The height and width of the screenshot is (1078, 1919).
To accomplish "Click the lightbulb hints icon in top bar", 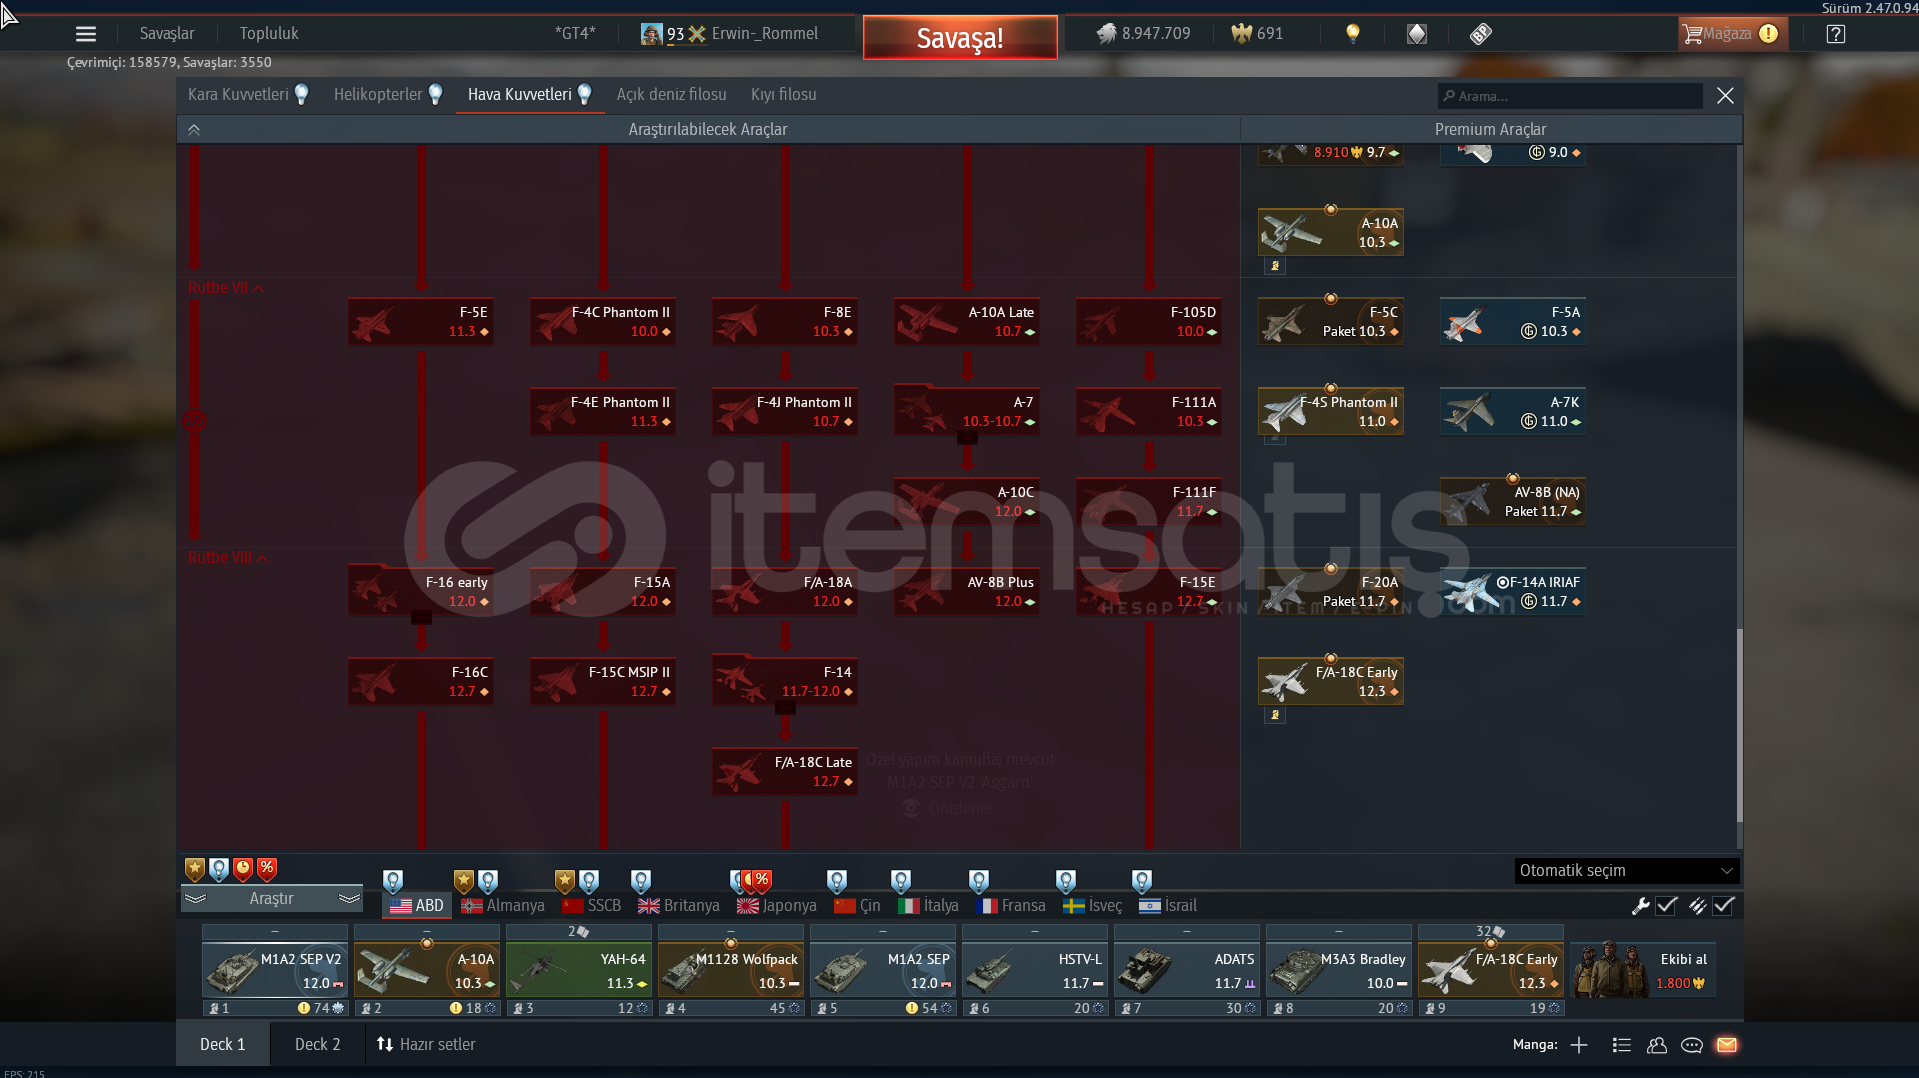I will pos(1353,33).
